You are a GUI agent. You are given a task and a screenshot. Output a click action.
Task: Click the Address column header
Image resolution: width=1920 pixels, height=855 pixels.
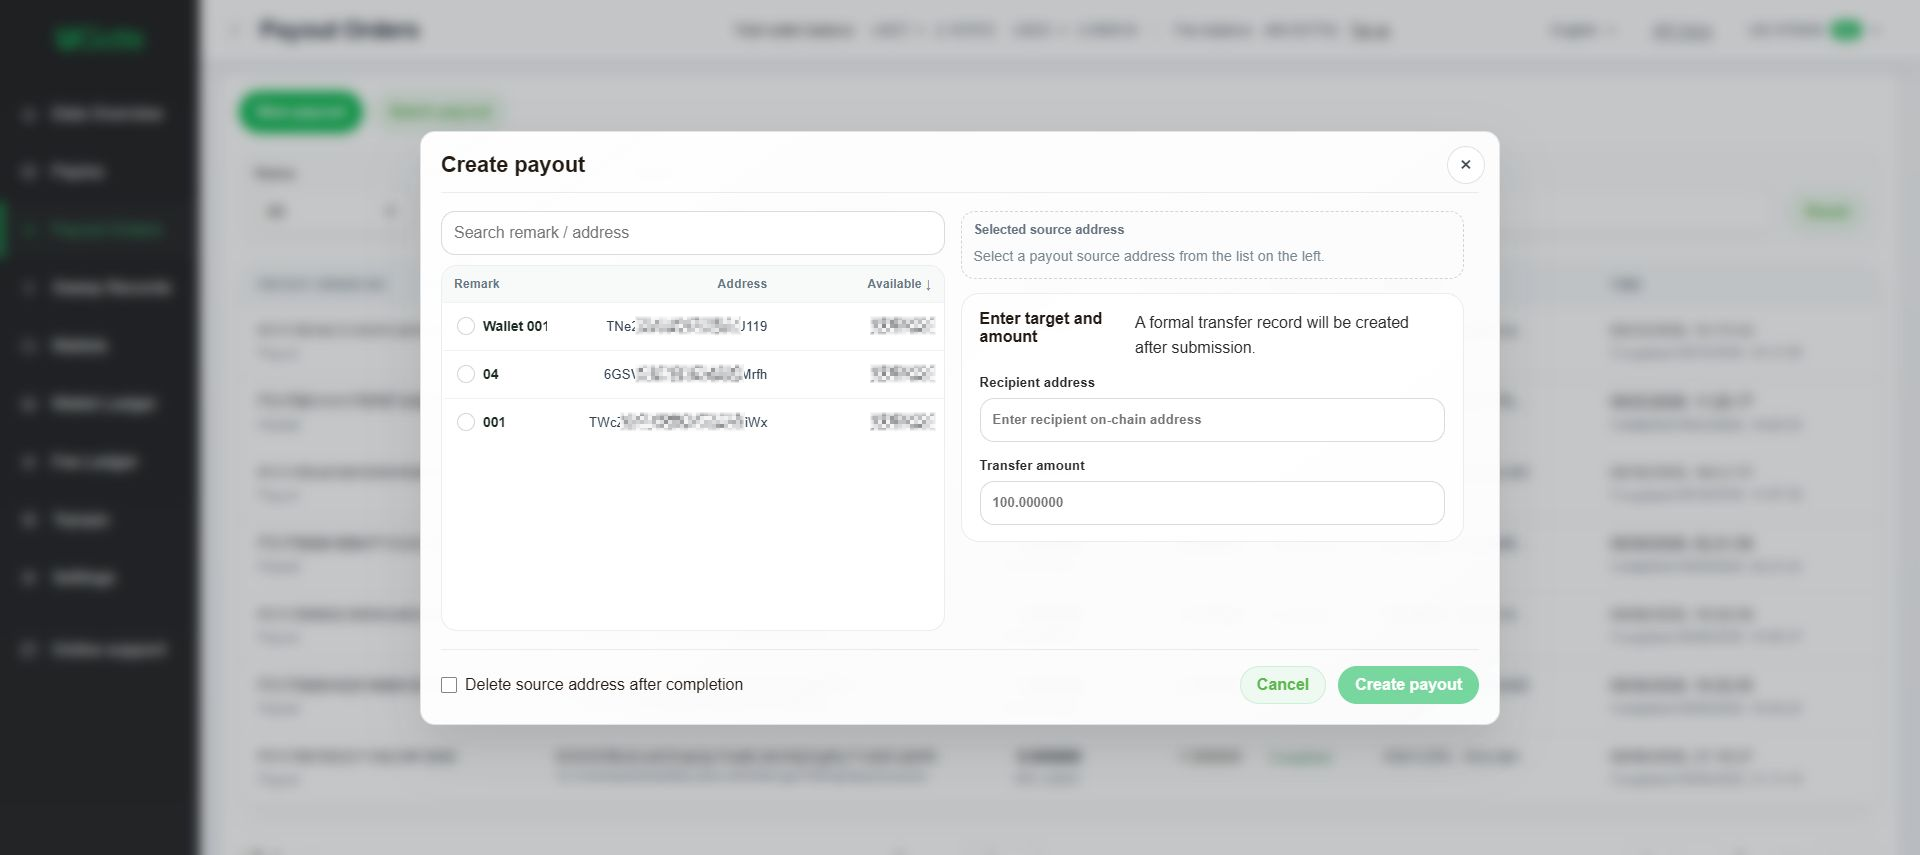coord(742,284)
